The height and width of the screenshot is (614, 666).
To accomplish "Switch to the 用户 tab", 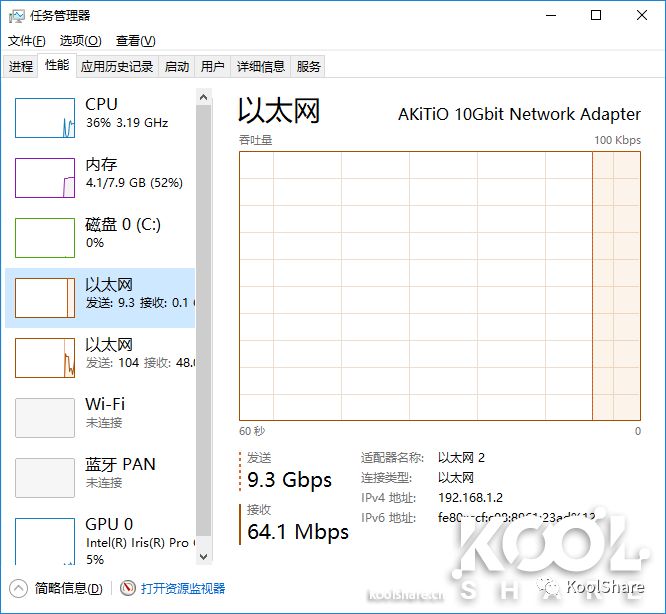I will (x=212, y=66).
